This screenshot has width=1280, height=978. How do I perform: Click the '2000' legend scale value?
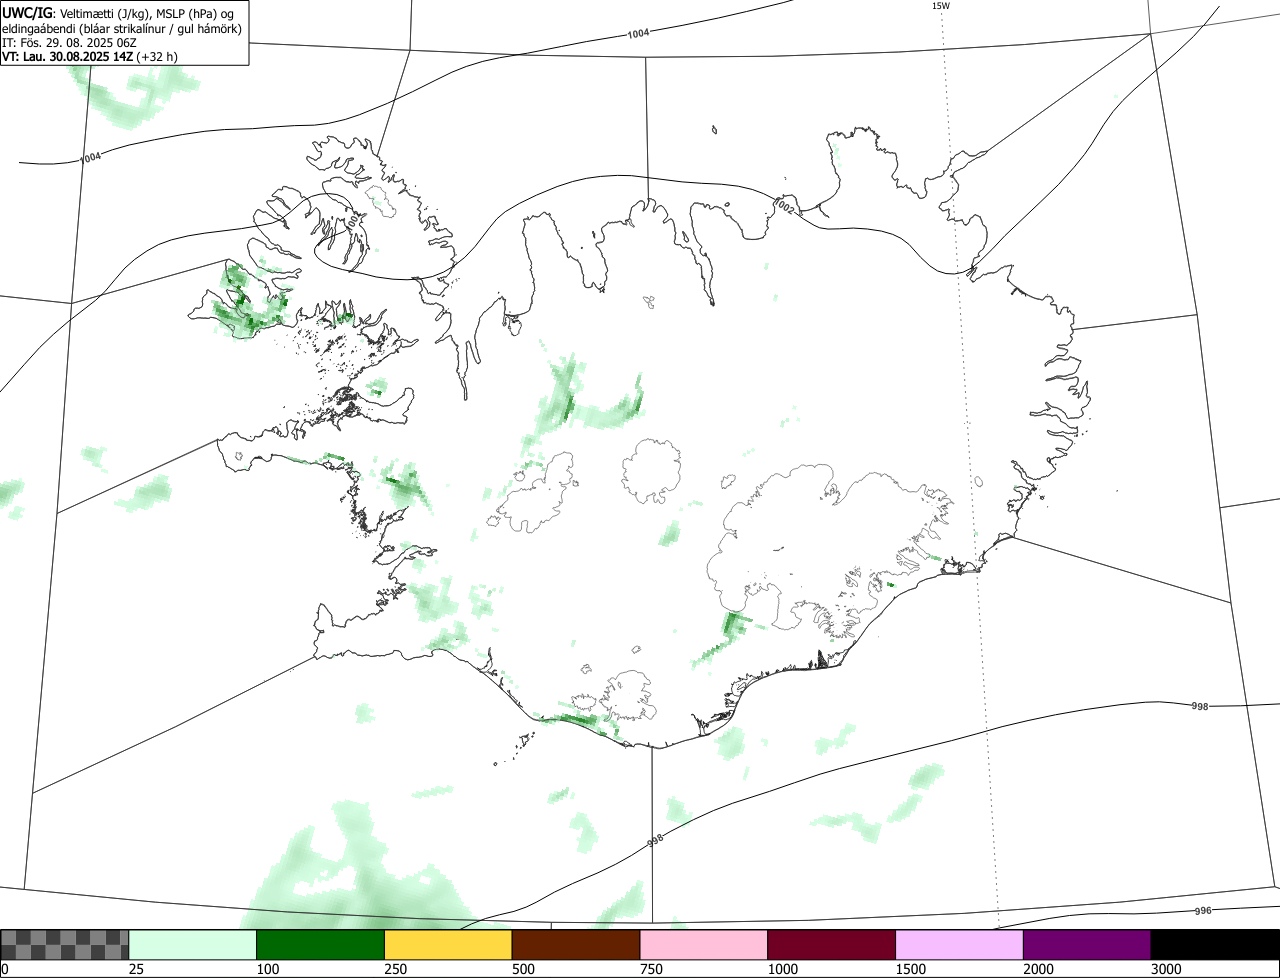[1038, 969]
